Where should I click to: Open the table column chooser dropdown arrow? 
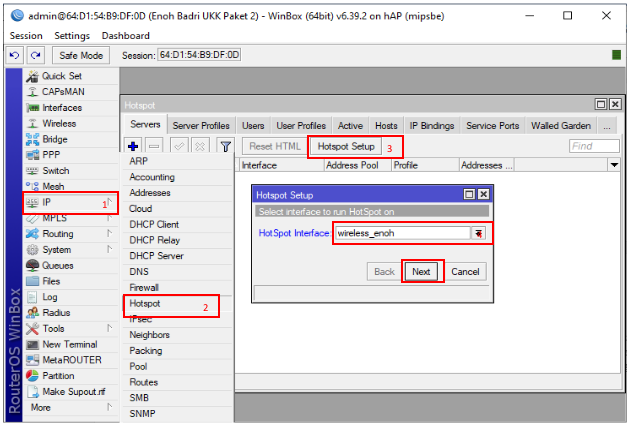(x=614, y=165)
